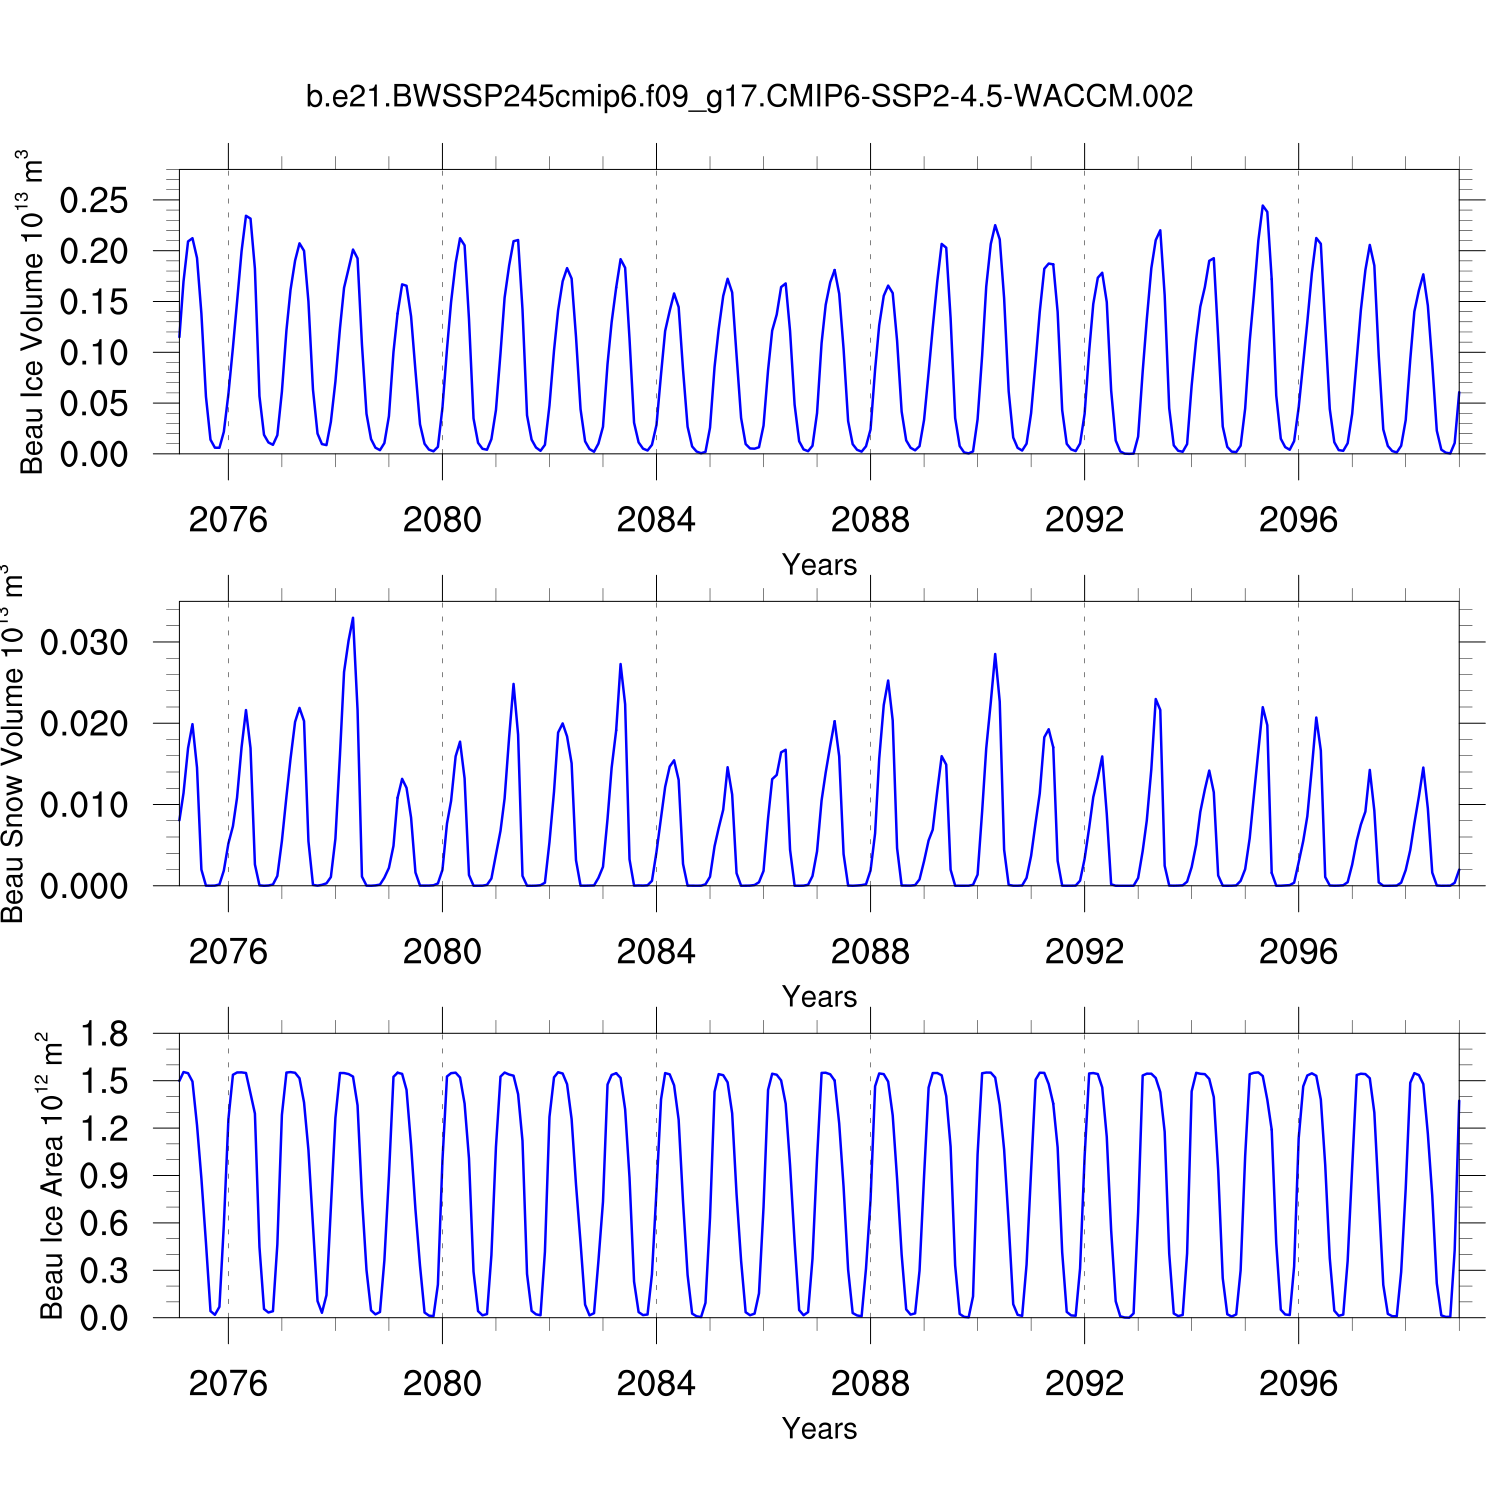Select the Beau Ice Volume y-axis label
Viewport: 1500px width, 1500px height.
click(32, 312)
